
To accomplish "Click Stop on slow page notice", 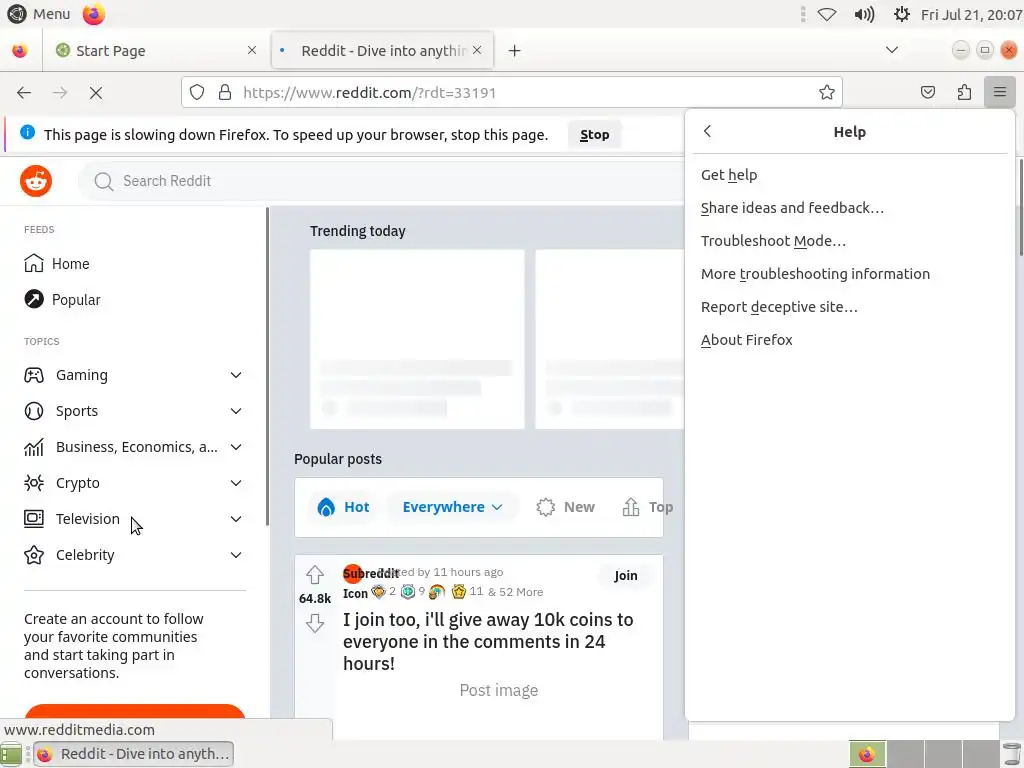I will pyautogui.click(x=594, y=135).
